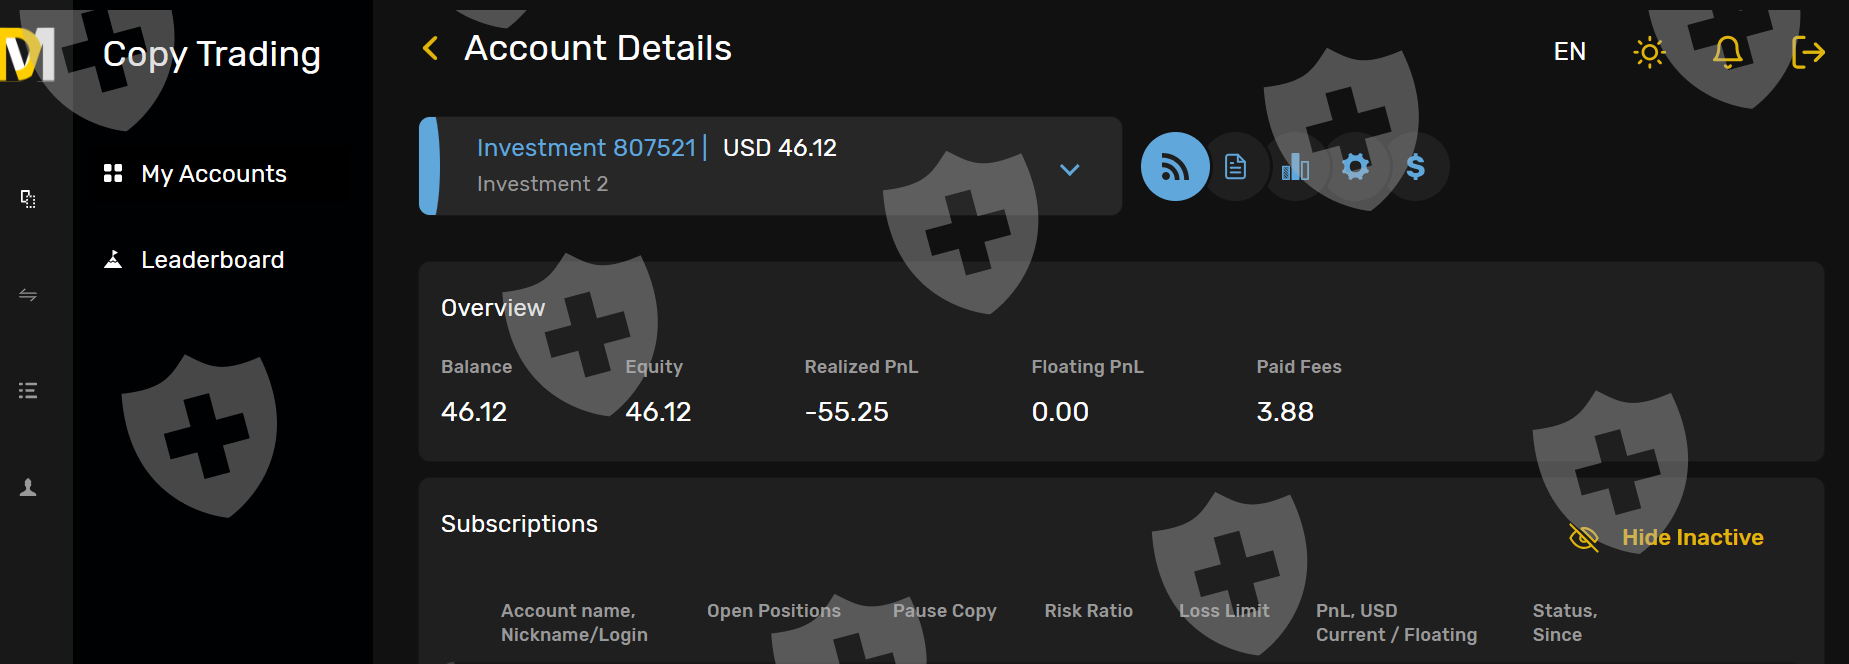
Task: Click the yellow M logo
Action: click(x=27, y=55)
